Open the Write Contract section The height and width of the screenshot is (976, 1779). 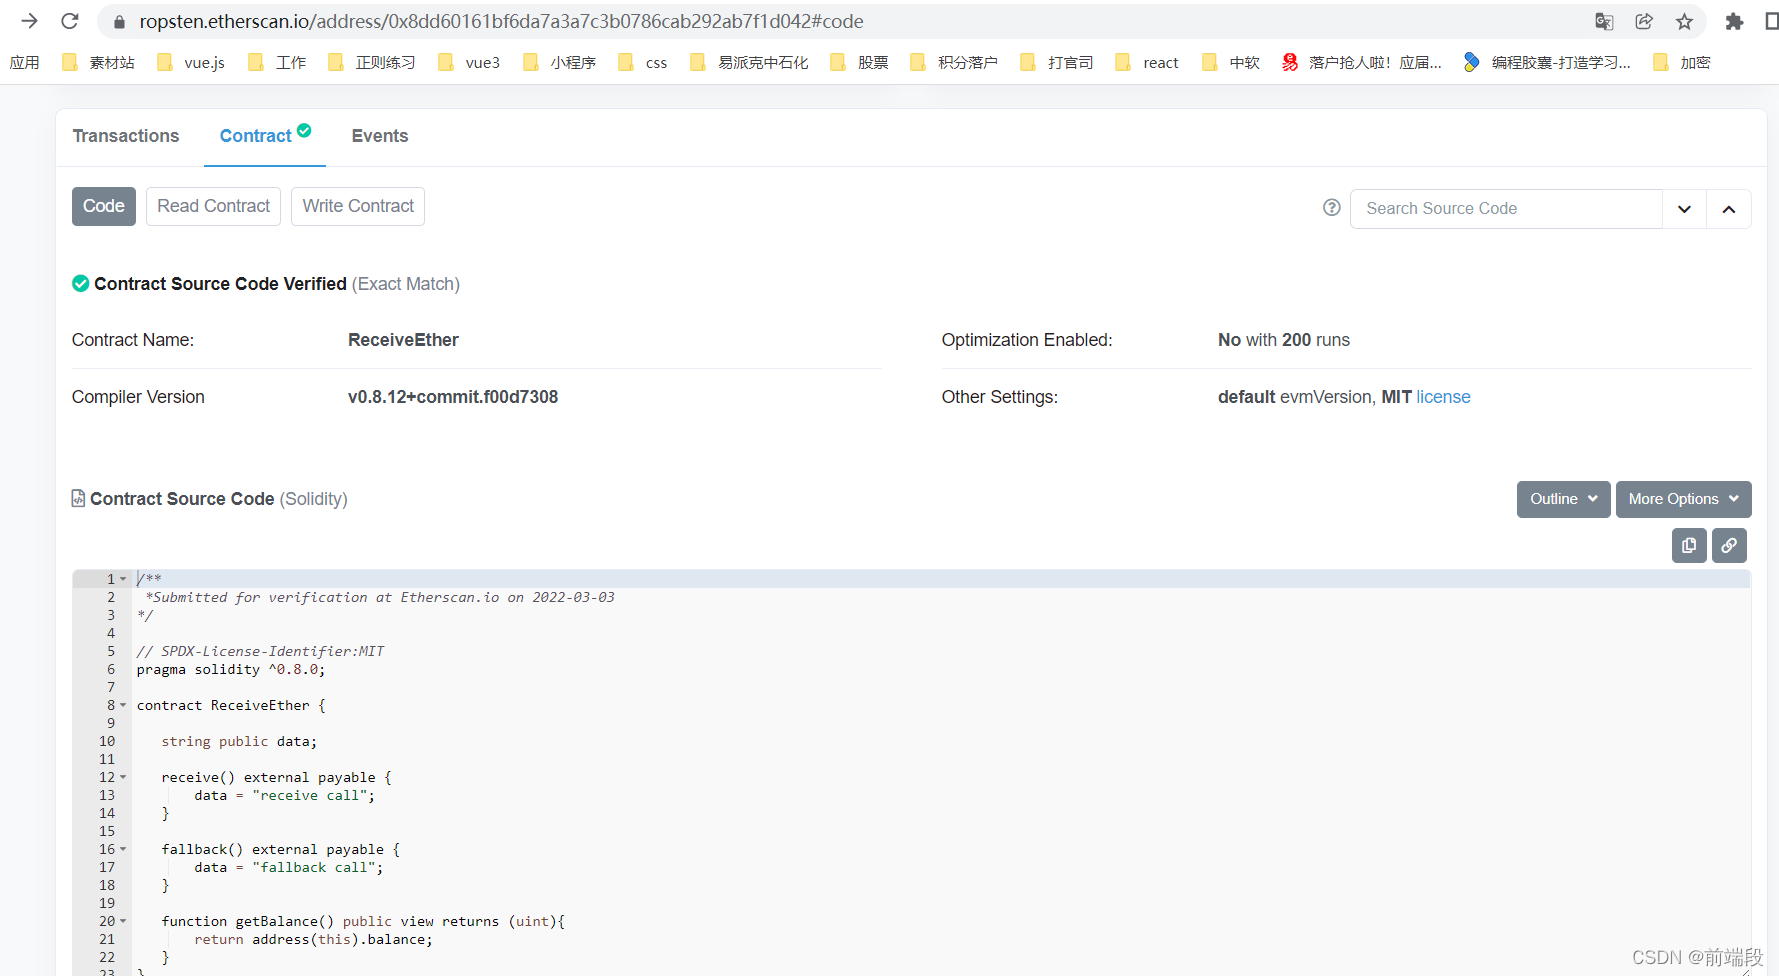coord(358,206)
